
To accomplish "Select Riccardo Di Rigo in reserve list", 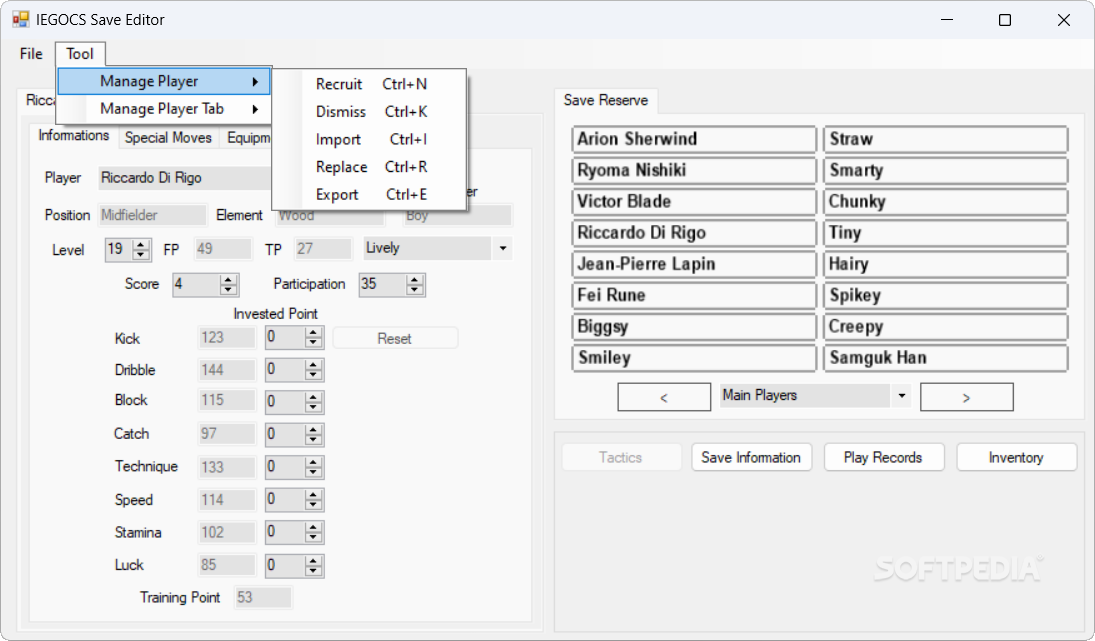I will click(x=694, y=233).
